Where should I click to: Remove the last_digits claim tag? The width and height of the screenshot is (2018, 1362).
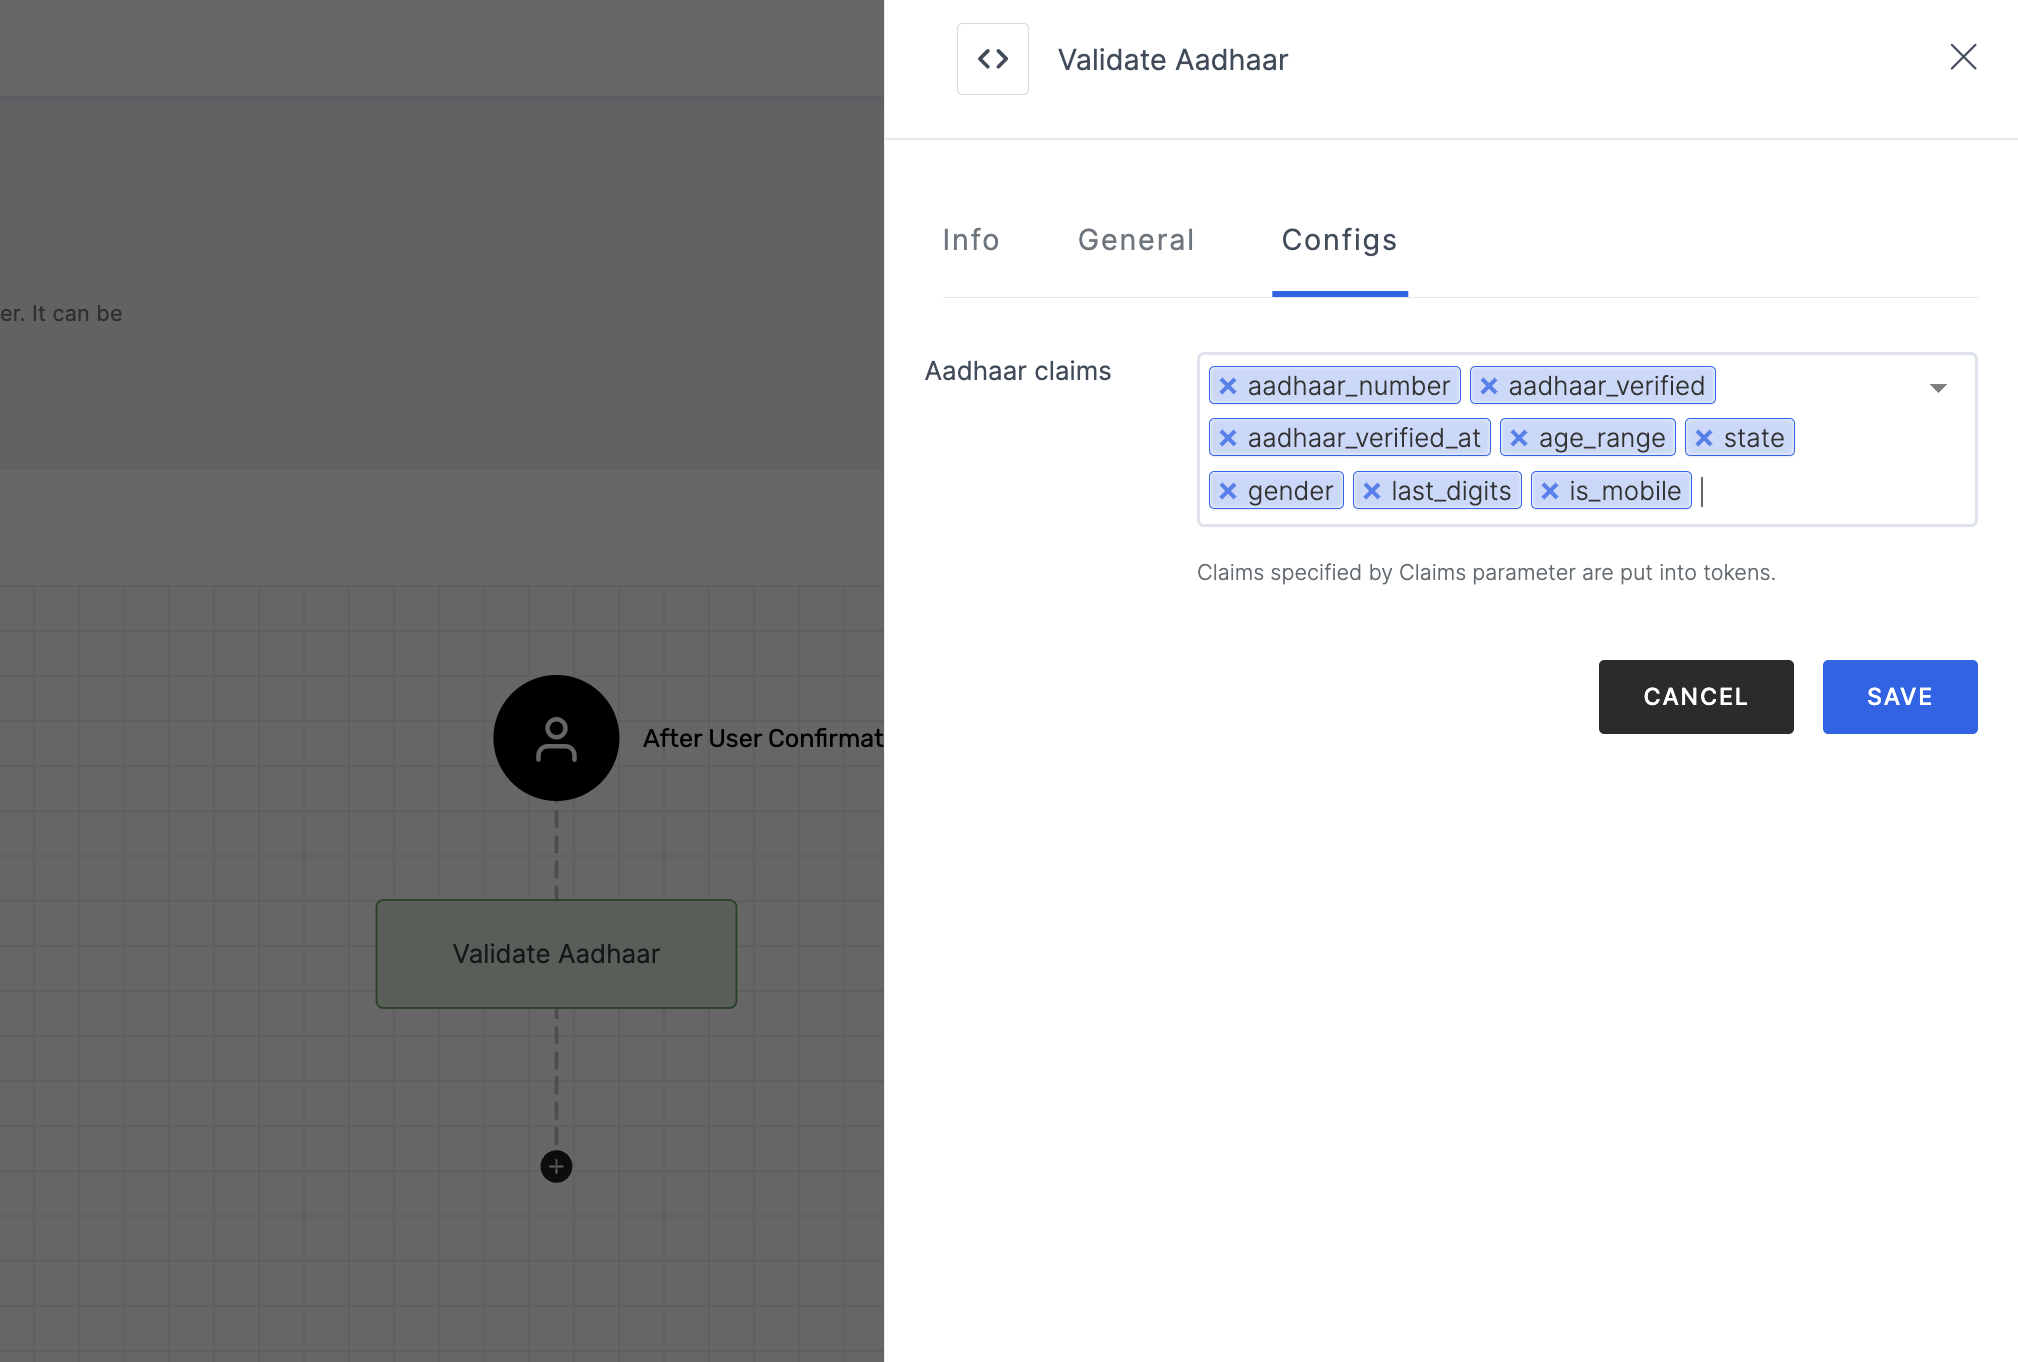(x=1372, y=491)
